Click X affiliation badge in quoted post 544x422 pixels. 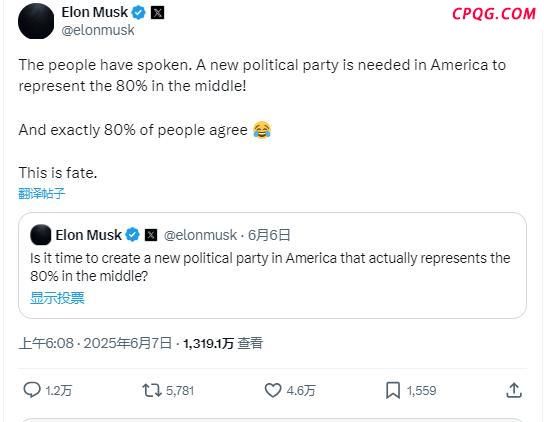(151, 235)
